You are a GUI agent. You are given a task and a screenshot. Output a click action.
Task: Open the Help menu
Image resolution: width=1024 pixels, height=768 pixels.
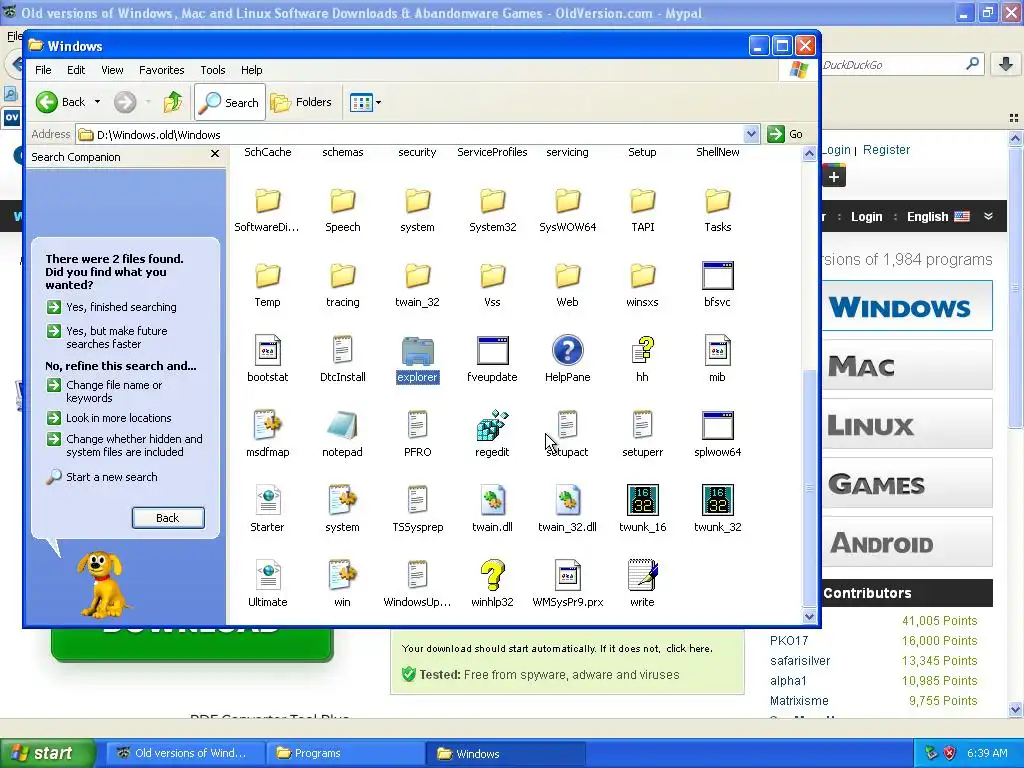click(x=251, y=70)
